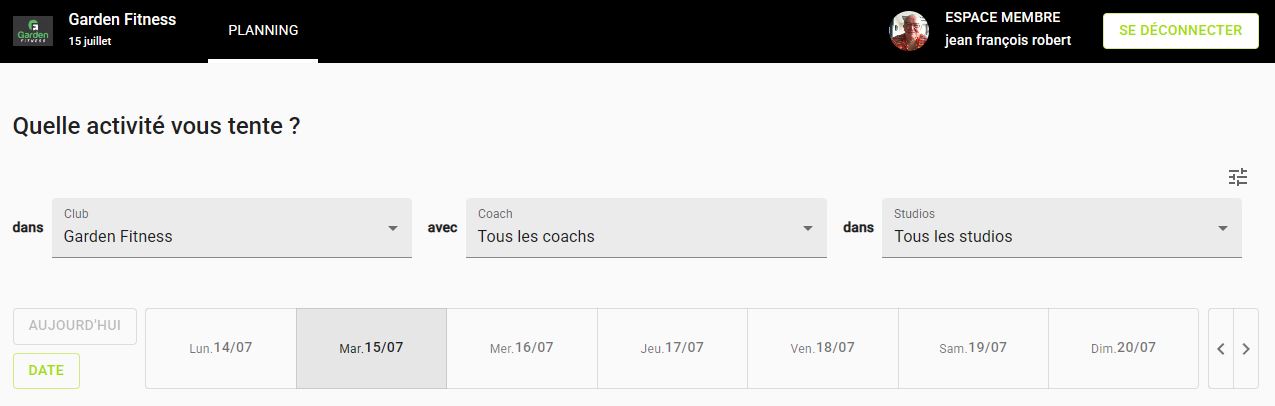This screenshot has width=1275, height=406.
Task: Select Thursday 17/07 day
Action: tap(672, 348)
